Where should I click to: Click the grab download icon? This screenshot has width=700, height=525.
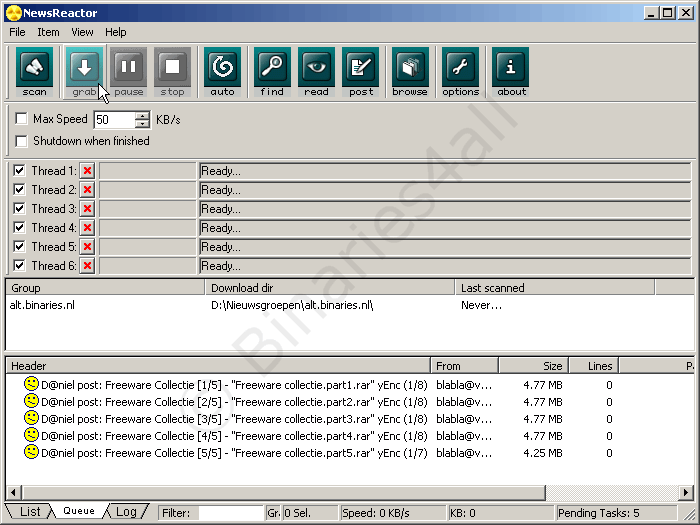click(84, 71)
